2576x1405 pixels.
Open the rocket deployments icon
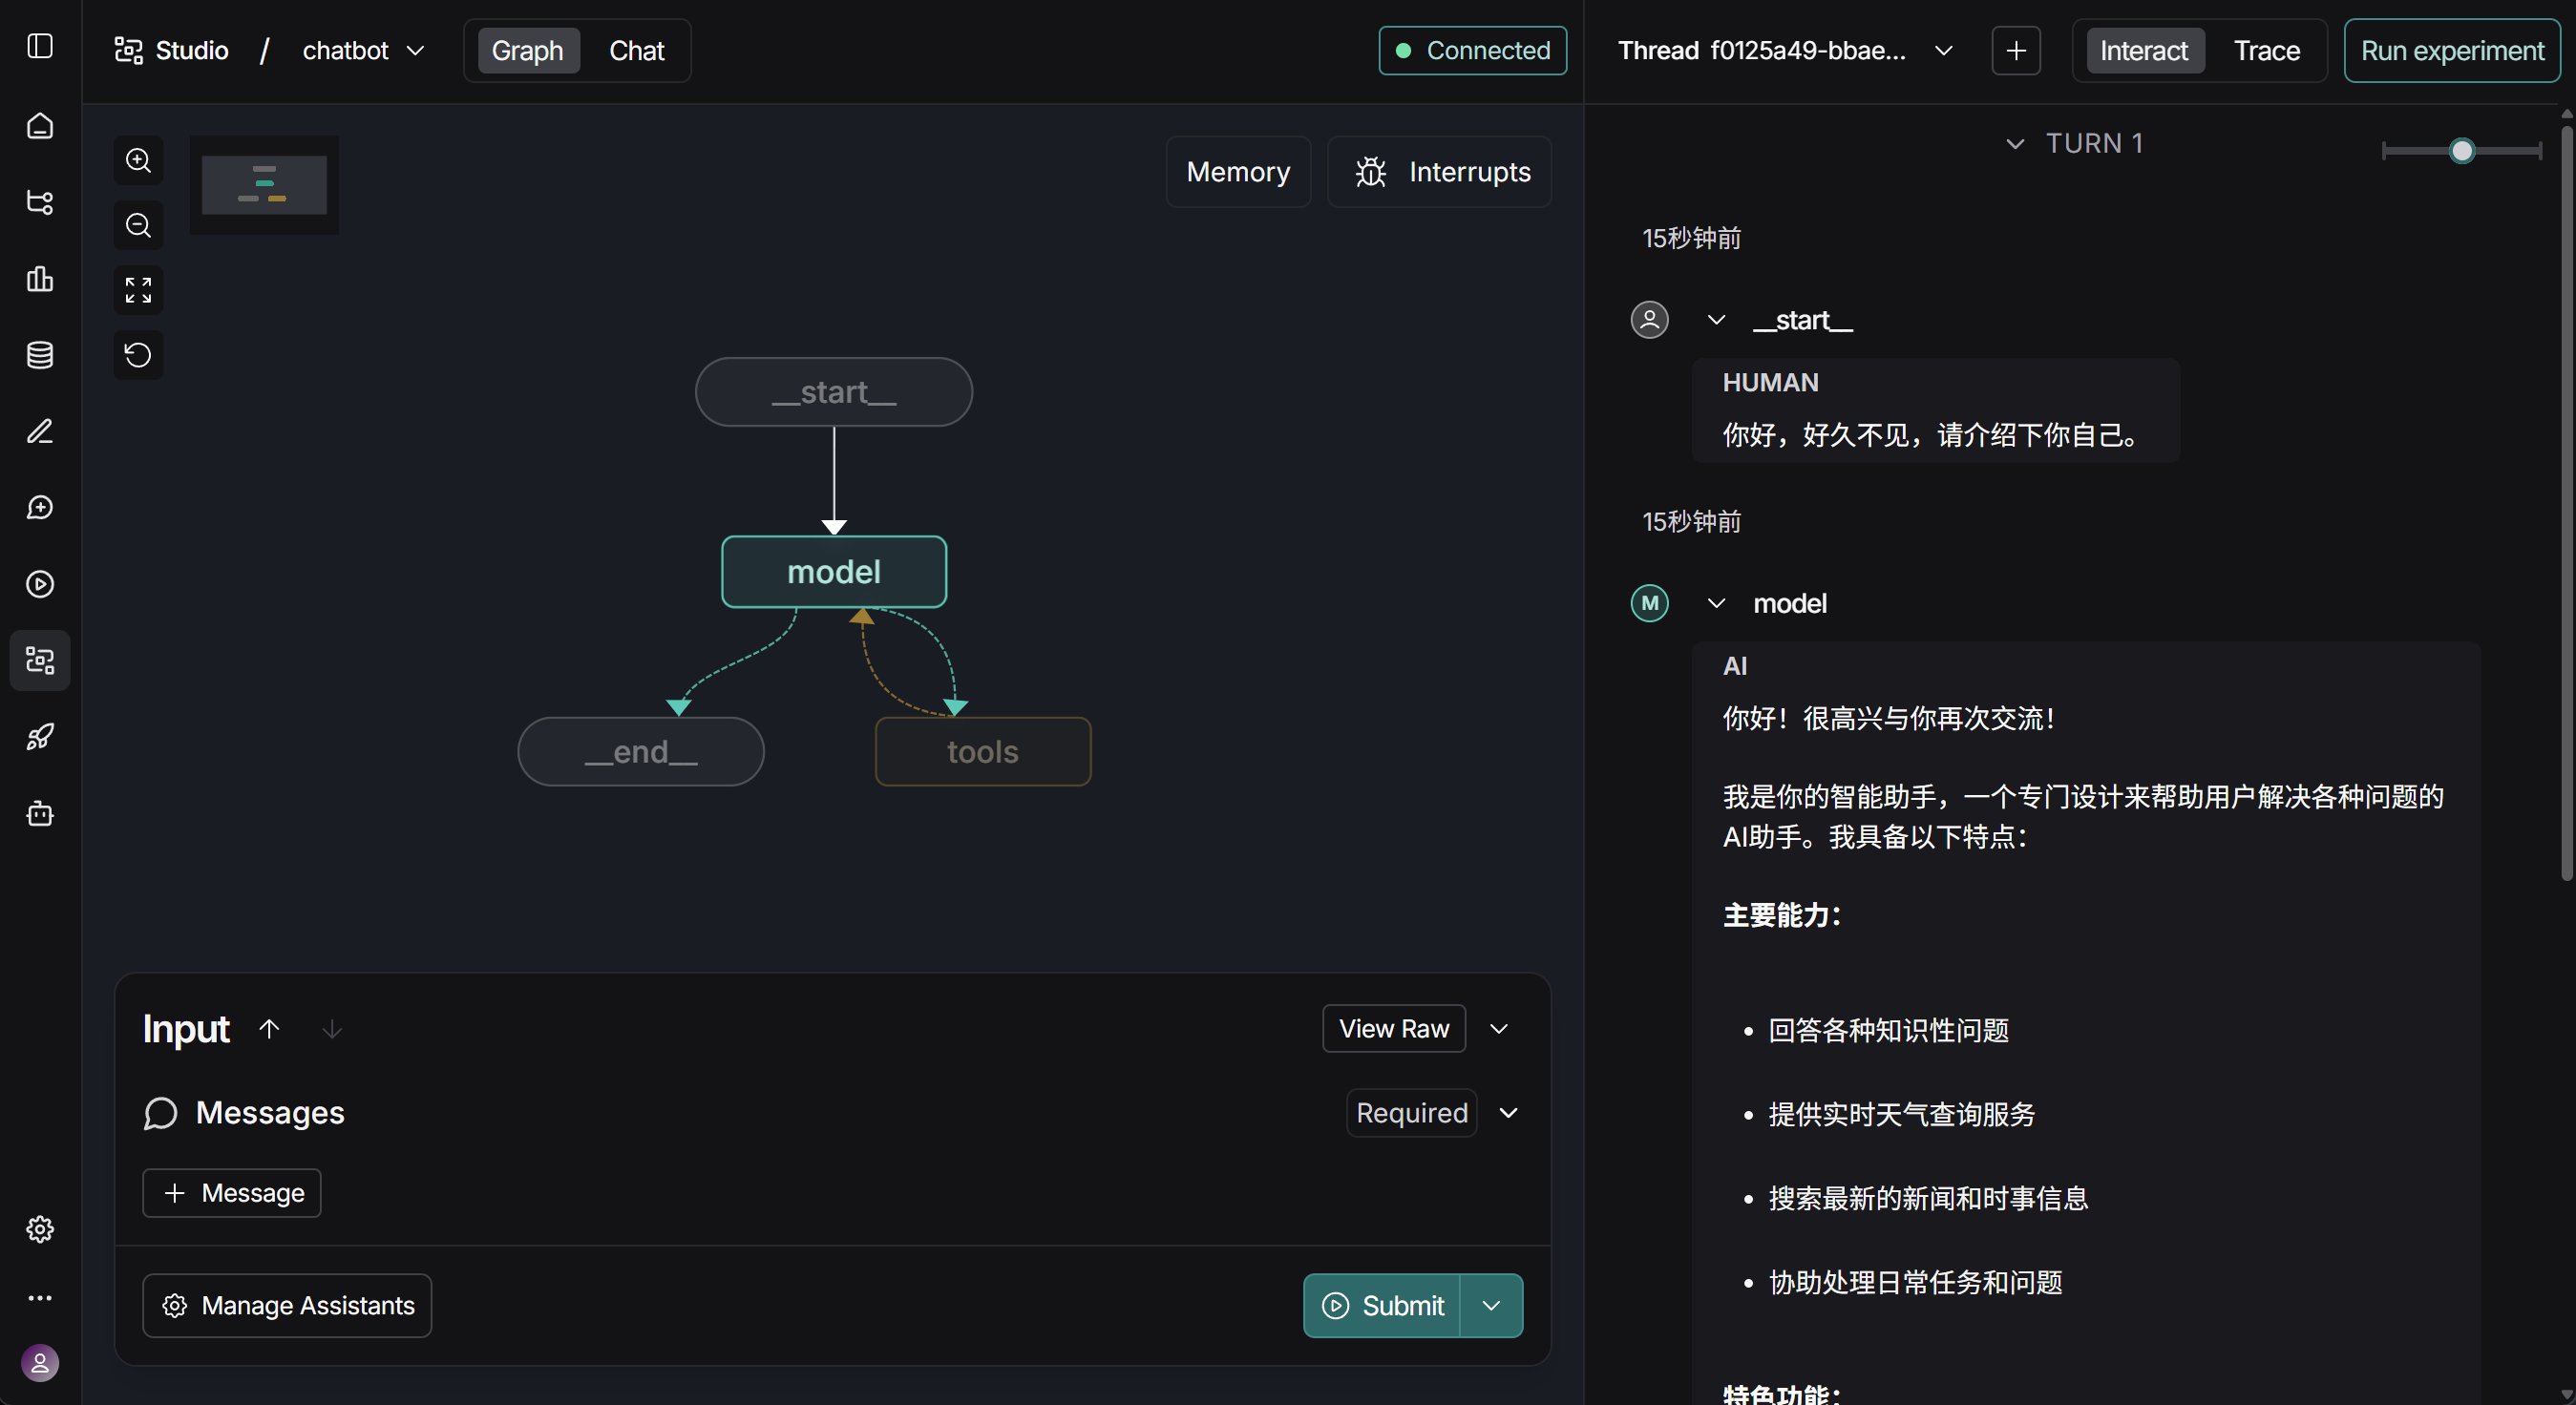pos(40,737)
